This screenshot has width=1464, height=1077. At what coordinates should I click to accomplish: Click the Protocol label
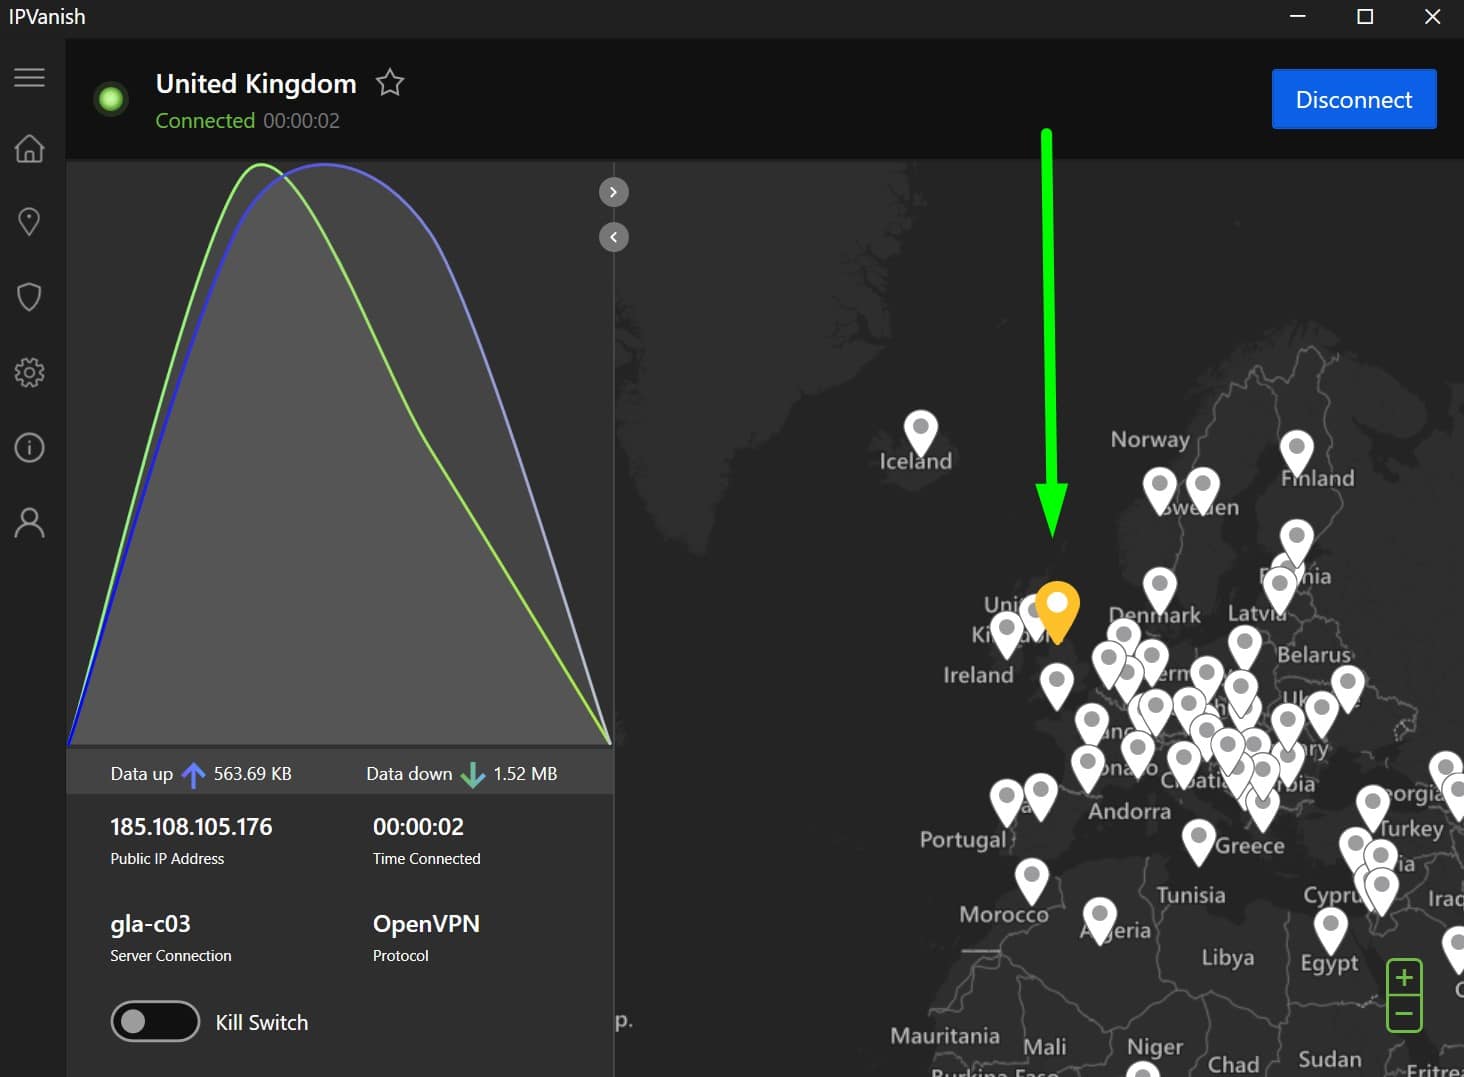401,956
